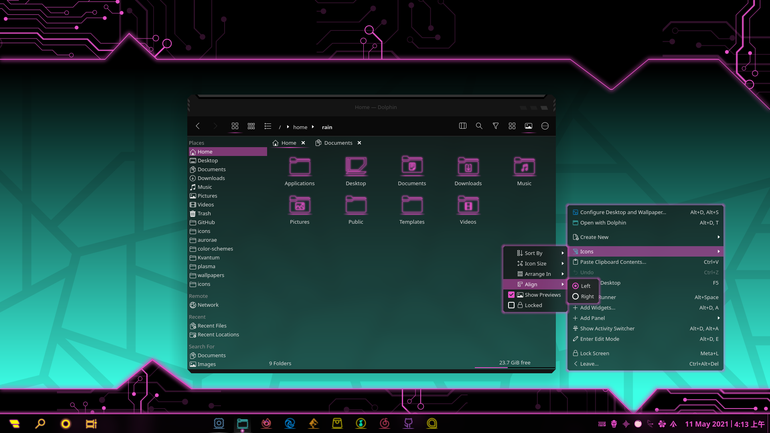Switch to Icons view mode in Dolphin toolbar
Viewport: 770px width, 433px height.
point(235,126)
